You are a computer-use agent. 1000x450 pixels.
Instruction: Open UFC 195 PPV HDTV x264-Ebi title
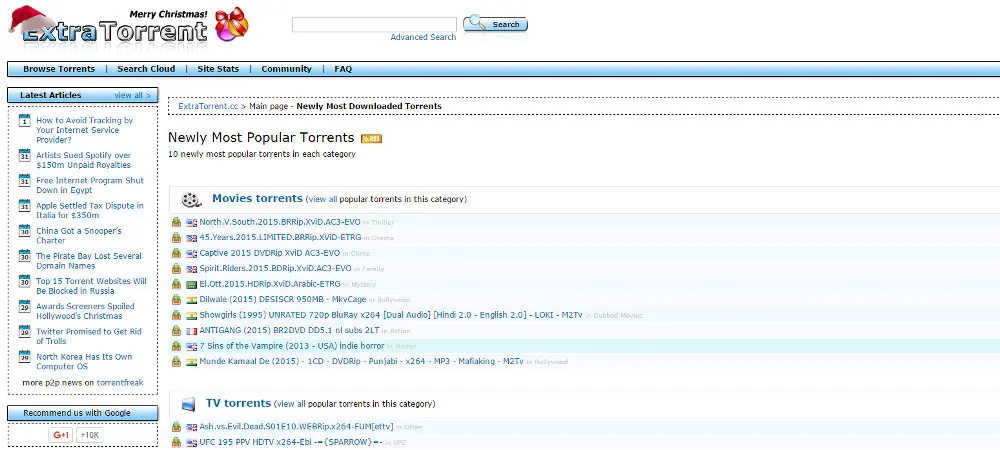pyautogui.click(x=291, y=442)
